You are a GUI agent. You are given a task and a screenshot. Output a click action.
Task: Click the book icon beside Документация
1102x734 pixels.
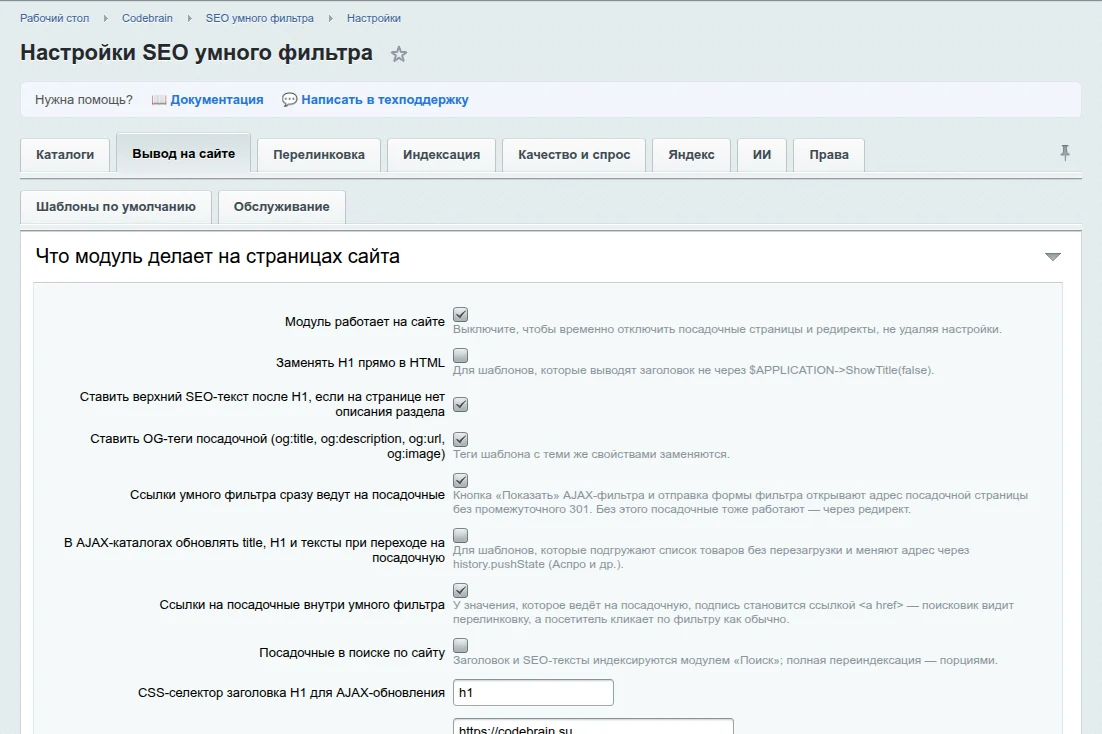(159, 100)
